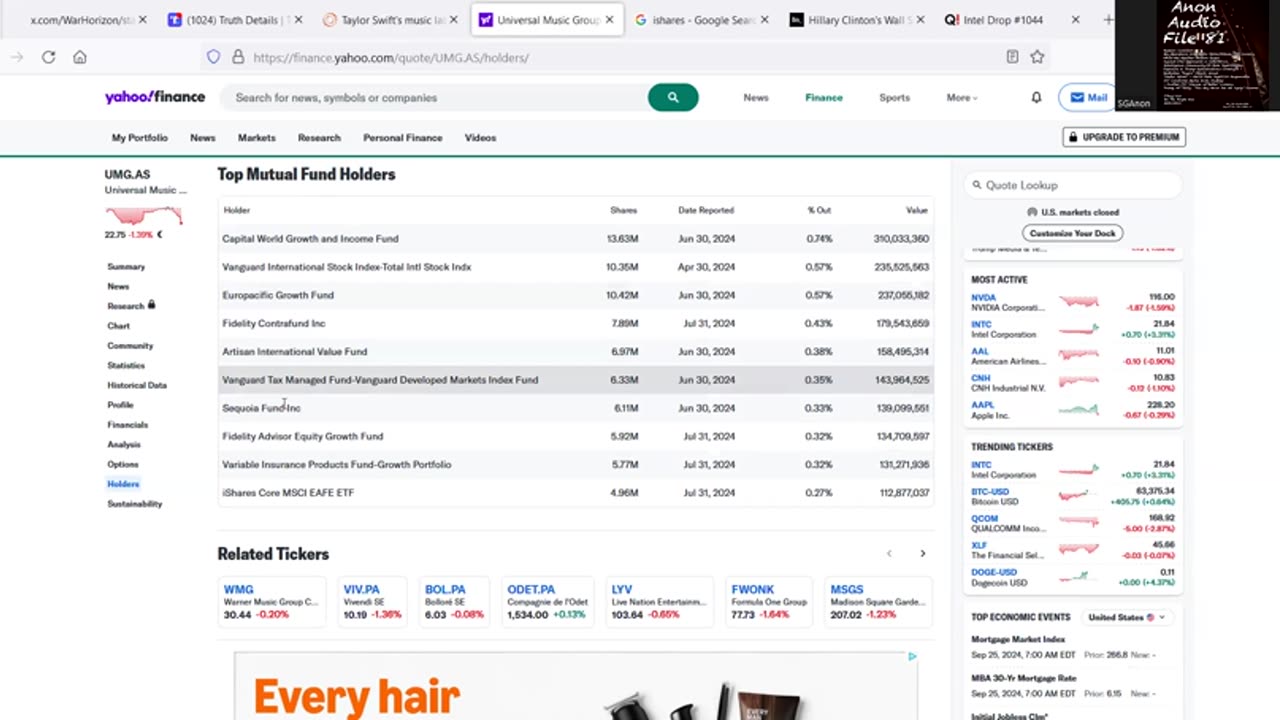Open Personal Finance menu
This screenshot has width=1280, height=720.
coord(403,138)
